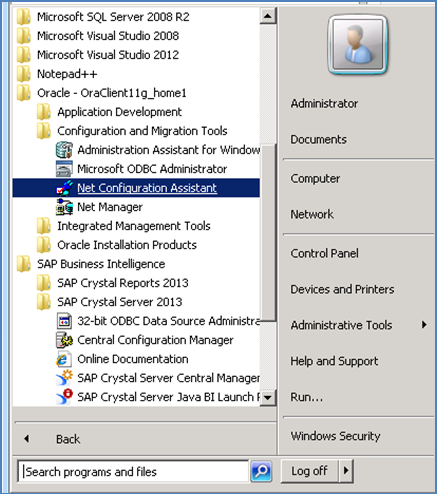437x494 pixels.
Task: Click the Log off button
Action: [309, 471]
